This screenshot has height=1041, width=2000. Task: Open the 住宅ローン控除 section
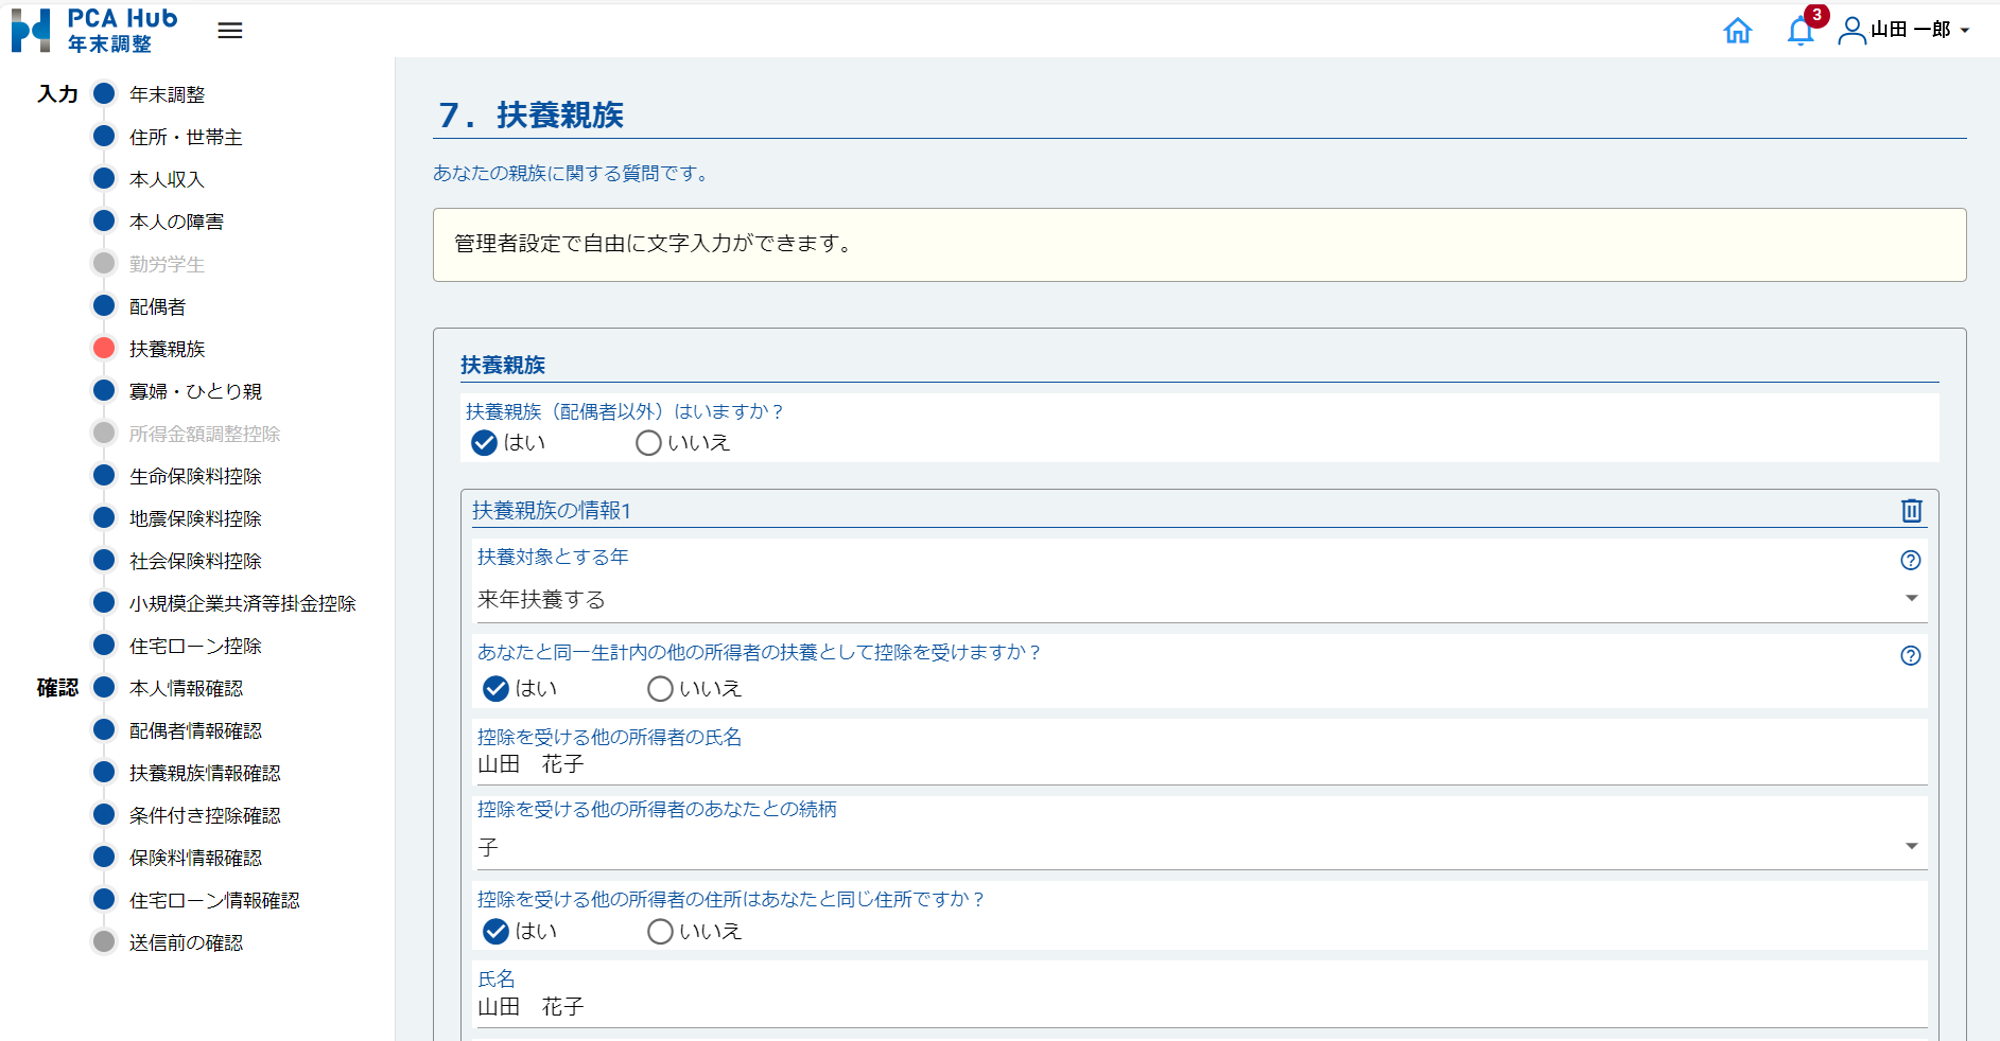coord(195,645)
